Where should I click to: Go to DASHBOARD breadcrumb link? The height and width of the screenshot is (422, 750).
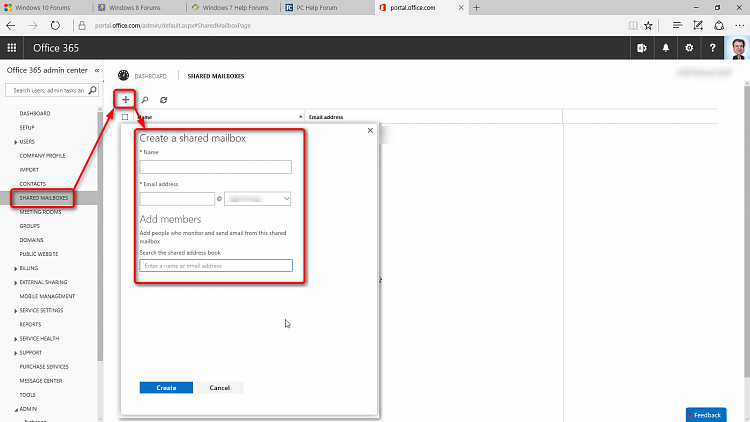point(150,76)
